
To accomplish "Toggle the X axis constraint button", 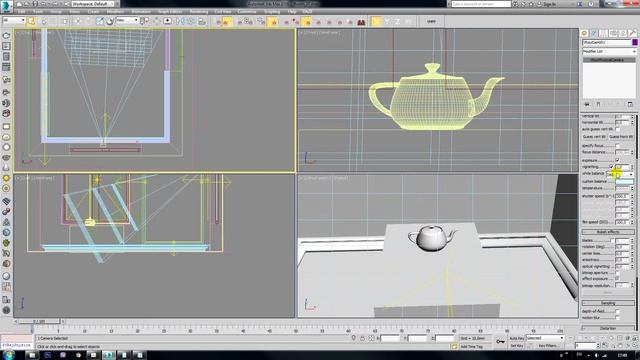I will click(376, 21).
